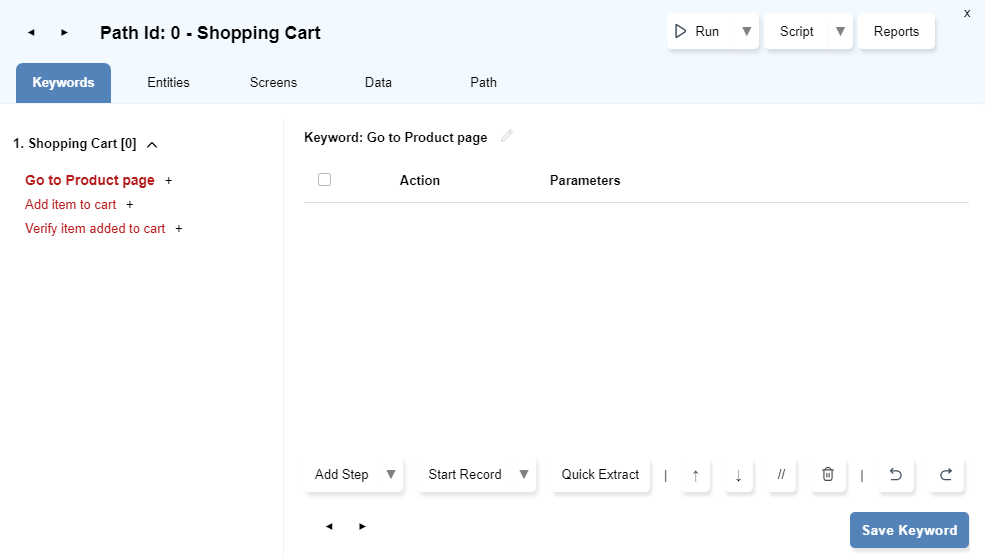Expand the Add Step dropdown arrow
This screenshot has width=985, height=560.
tap(391, 475)
